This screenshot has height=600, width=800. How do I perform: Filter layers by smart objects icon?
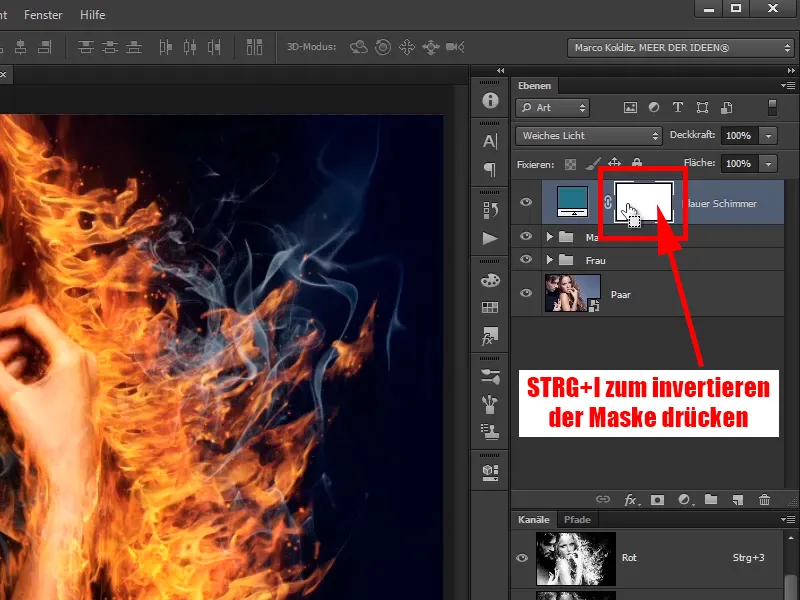pyautogui.click(x=727, y=108)
